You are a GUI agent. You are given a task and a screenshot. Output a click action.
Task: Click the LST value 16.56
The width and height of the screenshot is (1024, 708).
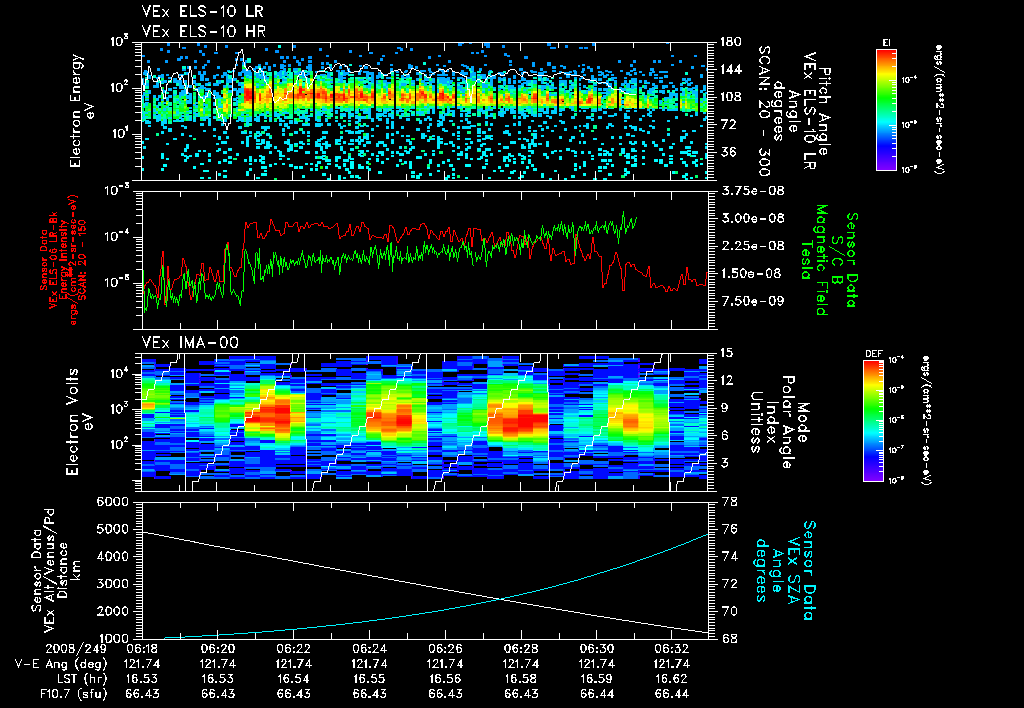click(445, 679)
